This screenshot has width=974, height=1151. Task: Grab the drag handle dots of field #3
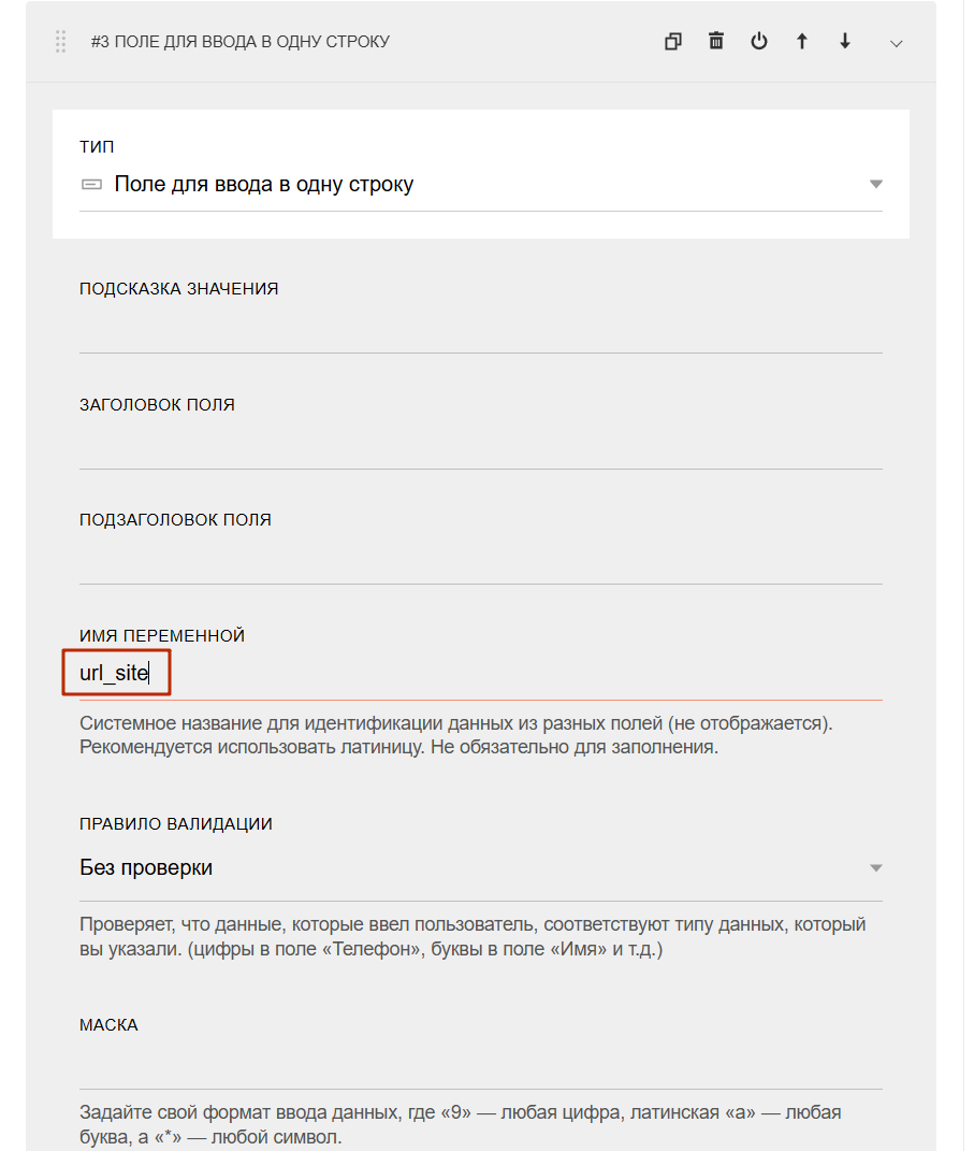pyautogui.click(x=61, y=42)
